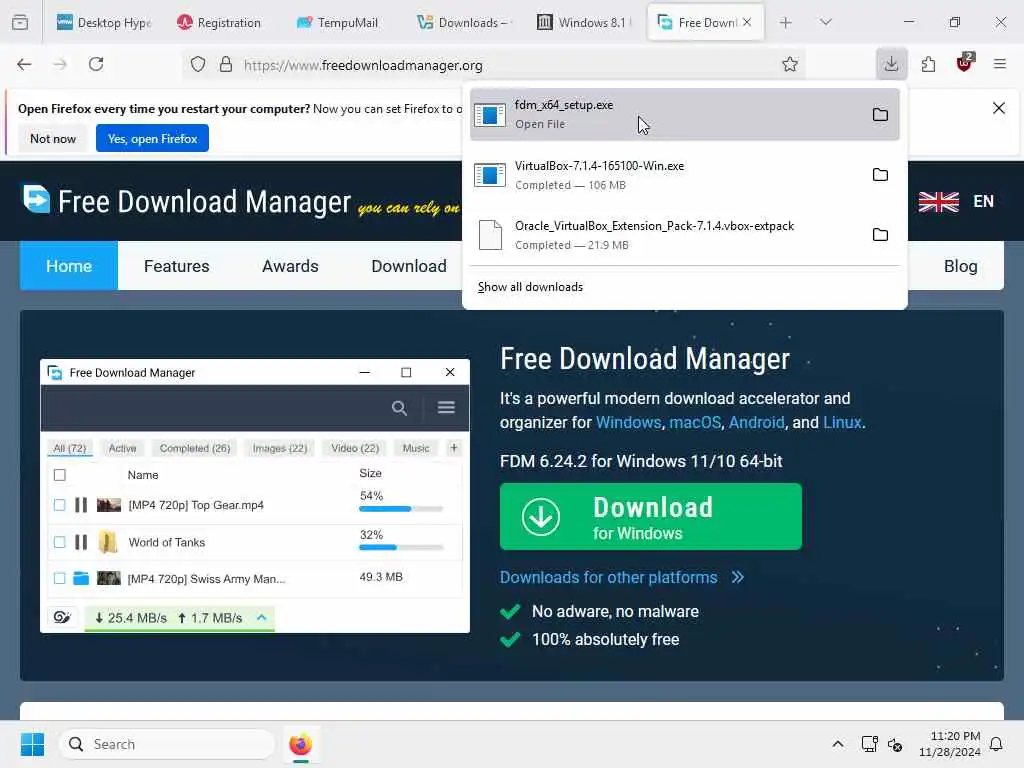The image size is (1024, 768).
Task: Click the UK flag language icon
Action: [938, 202]
